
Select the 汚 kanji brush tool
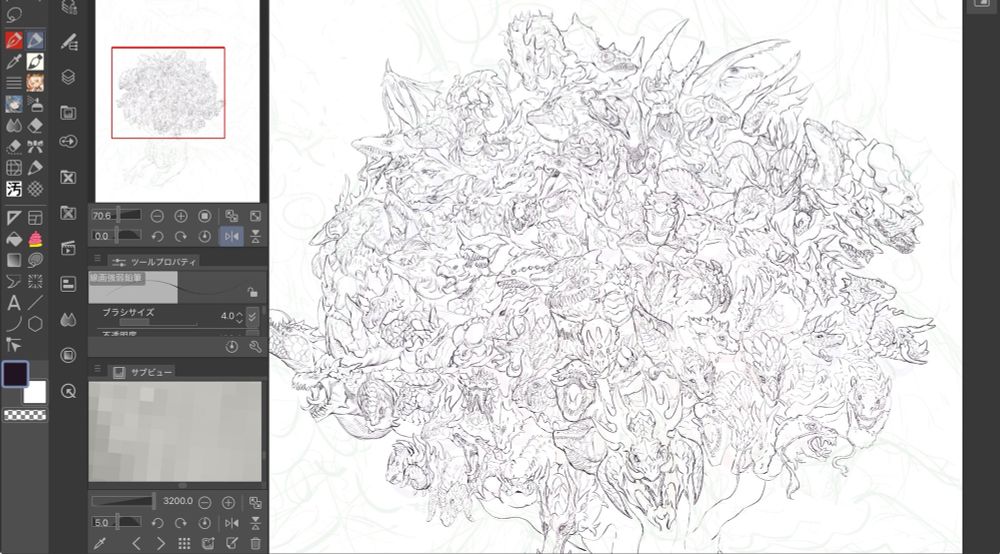(x=13, y=189)
